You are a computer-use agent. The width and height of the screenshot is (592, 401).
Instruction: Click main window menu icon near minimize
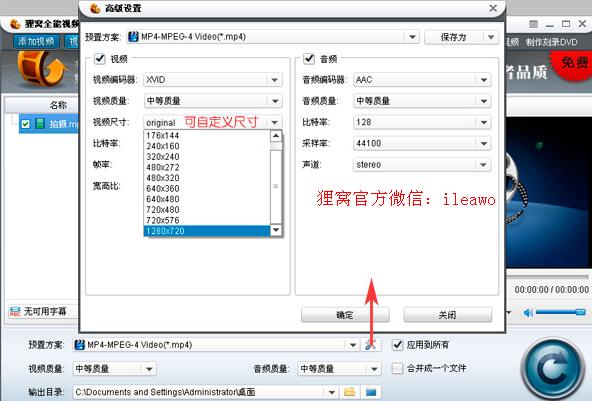tap(533, 24)
